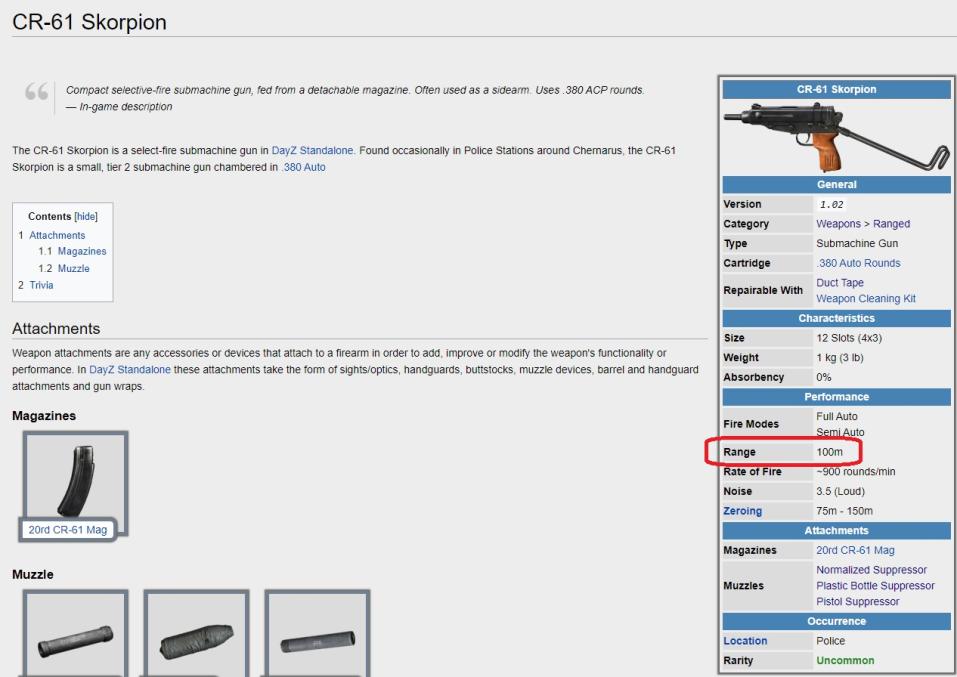Image resolution: width=957 pixels, height=677 pixels.
Task: Click the Full Auto fire mode text
Action: pyautogui.click(x=837, y=416)
